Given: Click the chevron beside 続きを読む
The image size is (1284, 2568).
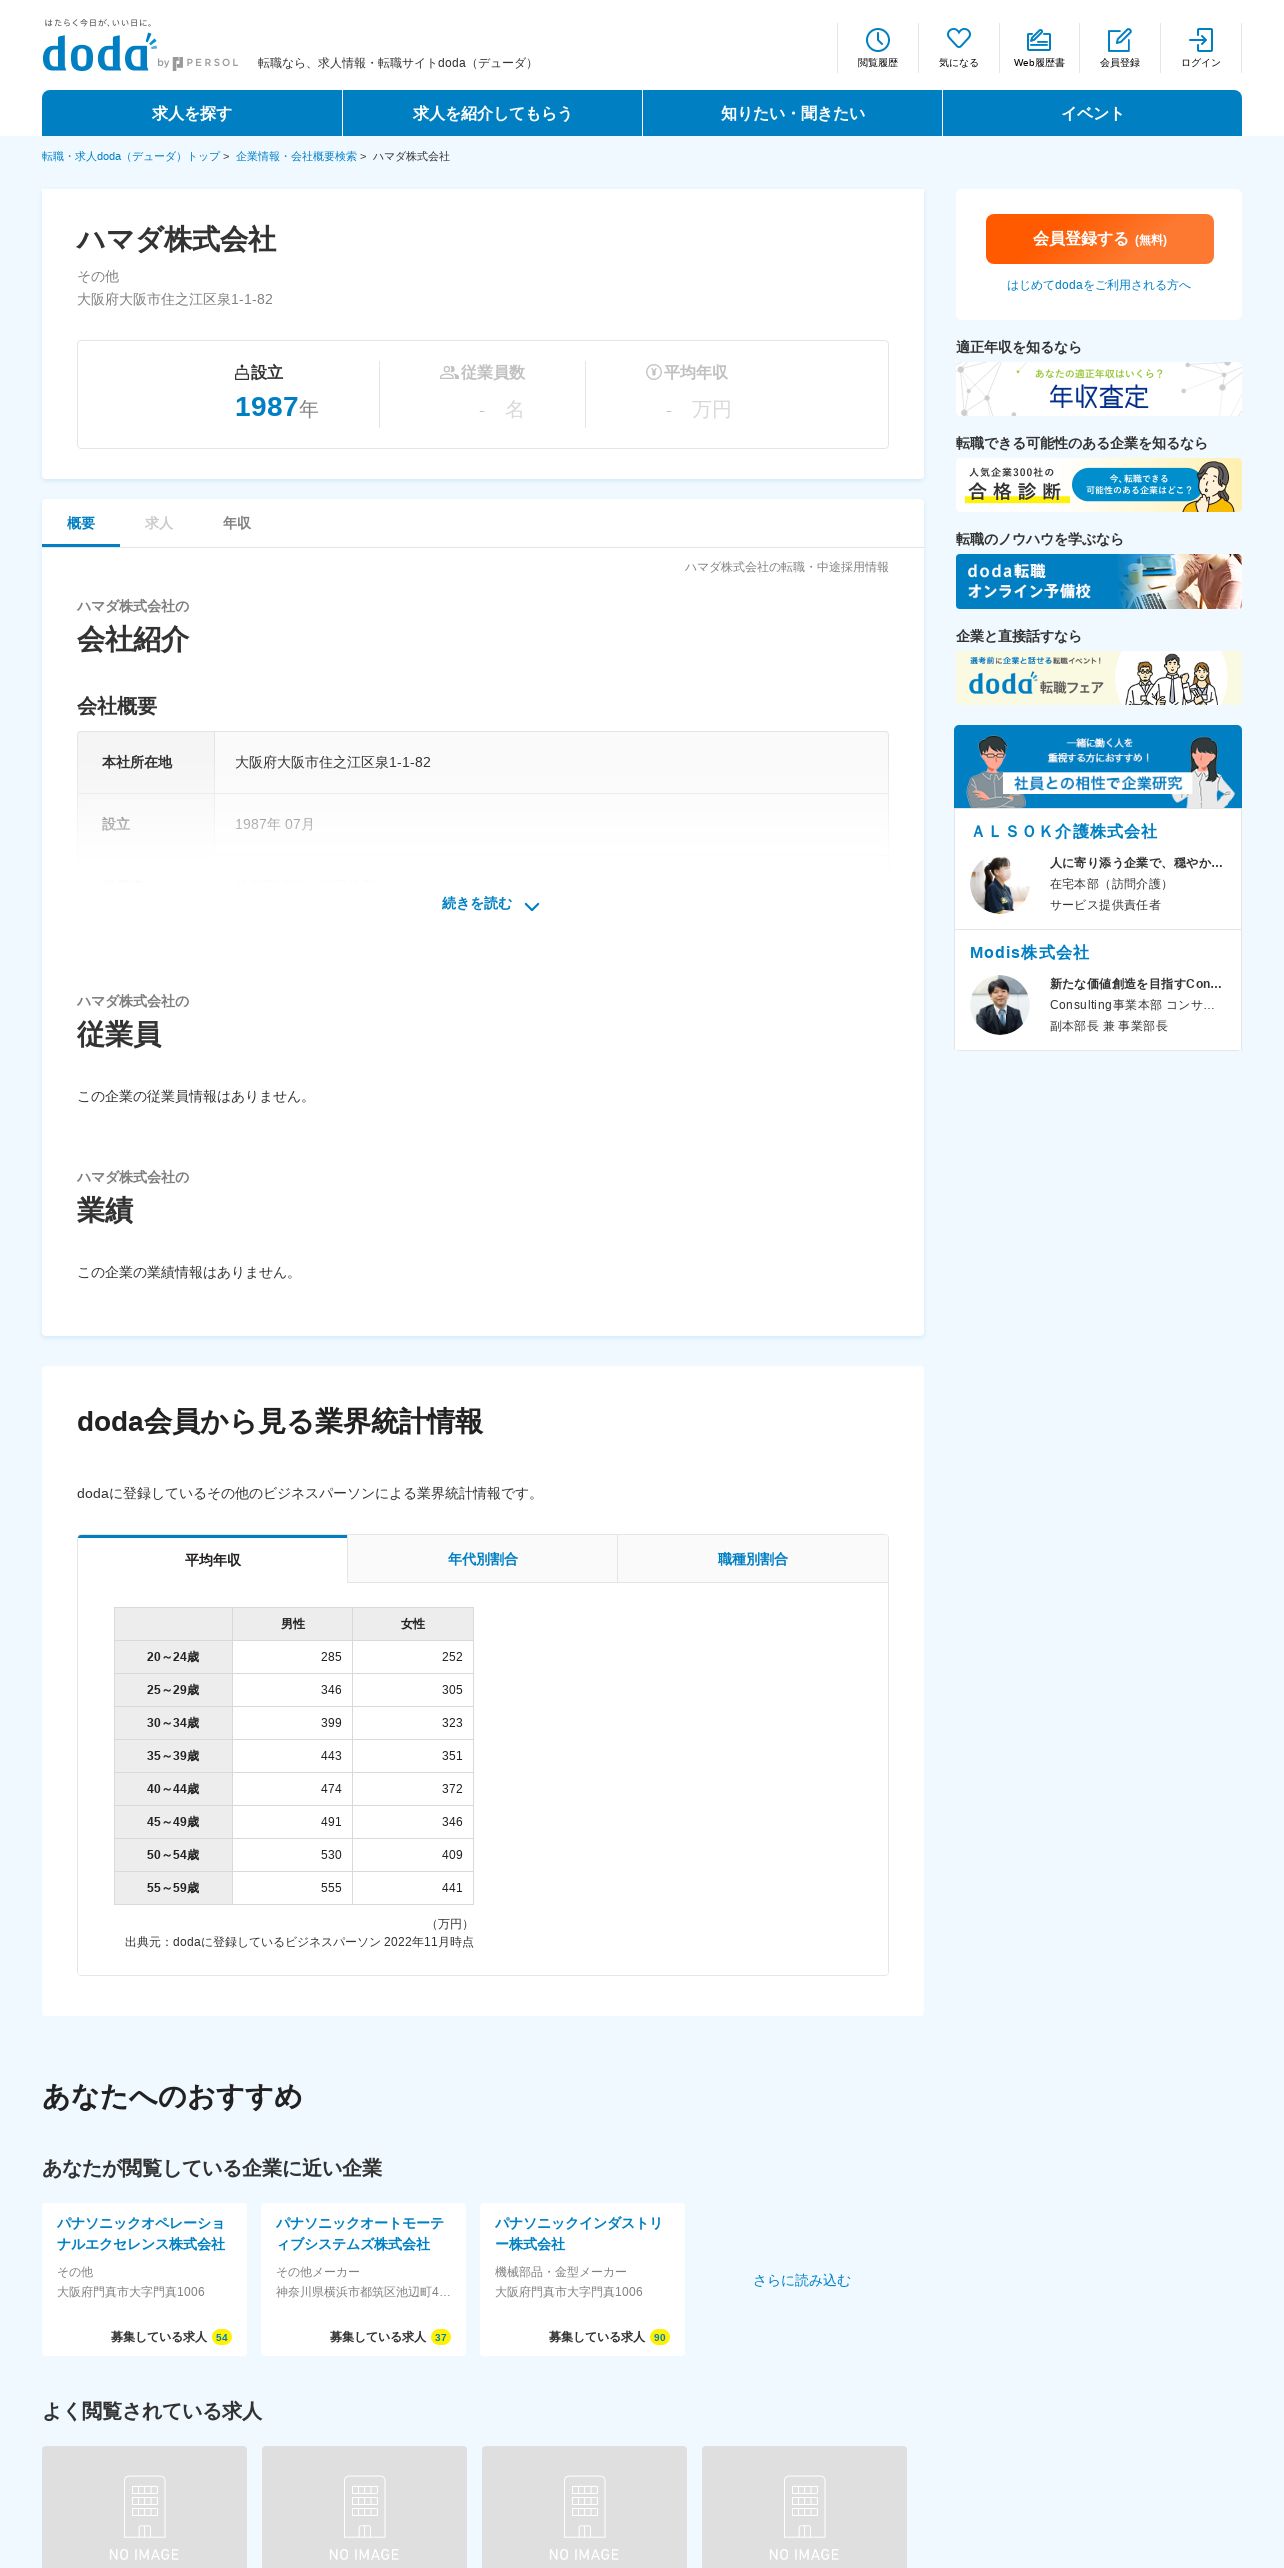Looking at the screenshot, I should coord(532,906).
